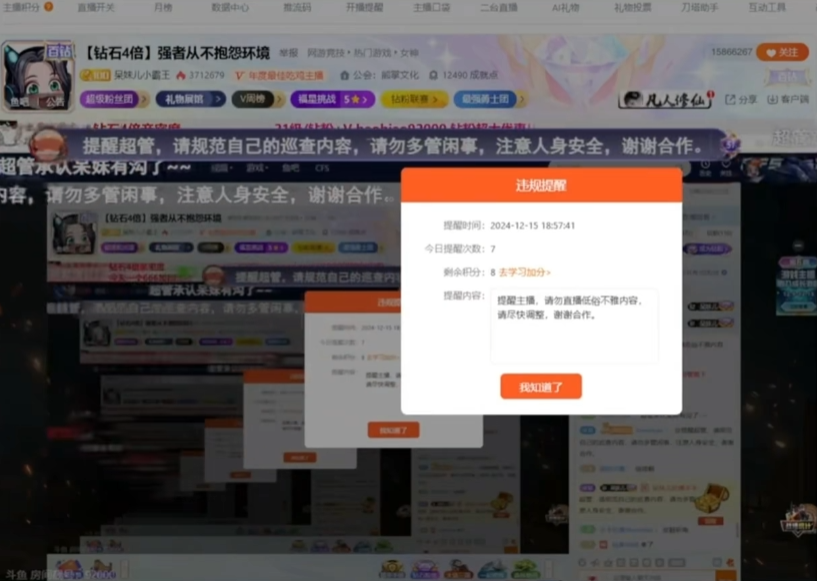Open the V周榜 weekly ranking

pos(253,99)
